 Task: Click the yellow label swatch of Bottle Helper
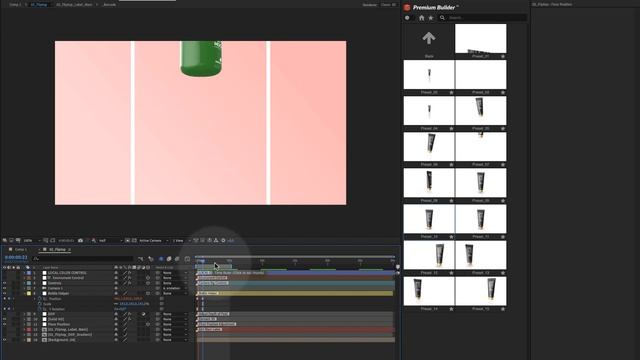click(x=29, y=293)
